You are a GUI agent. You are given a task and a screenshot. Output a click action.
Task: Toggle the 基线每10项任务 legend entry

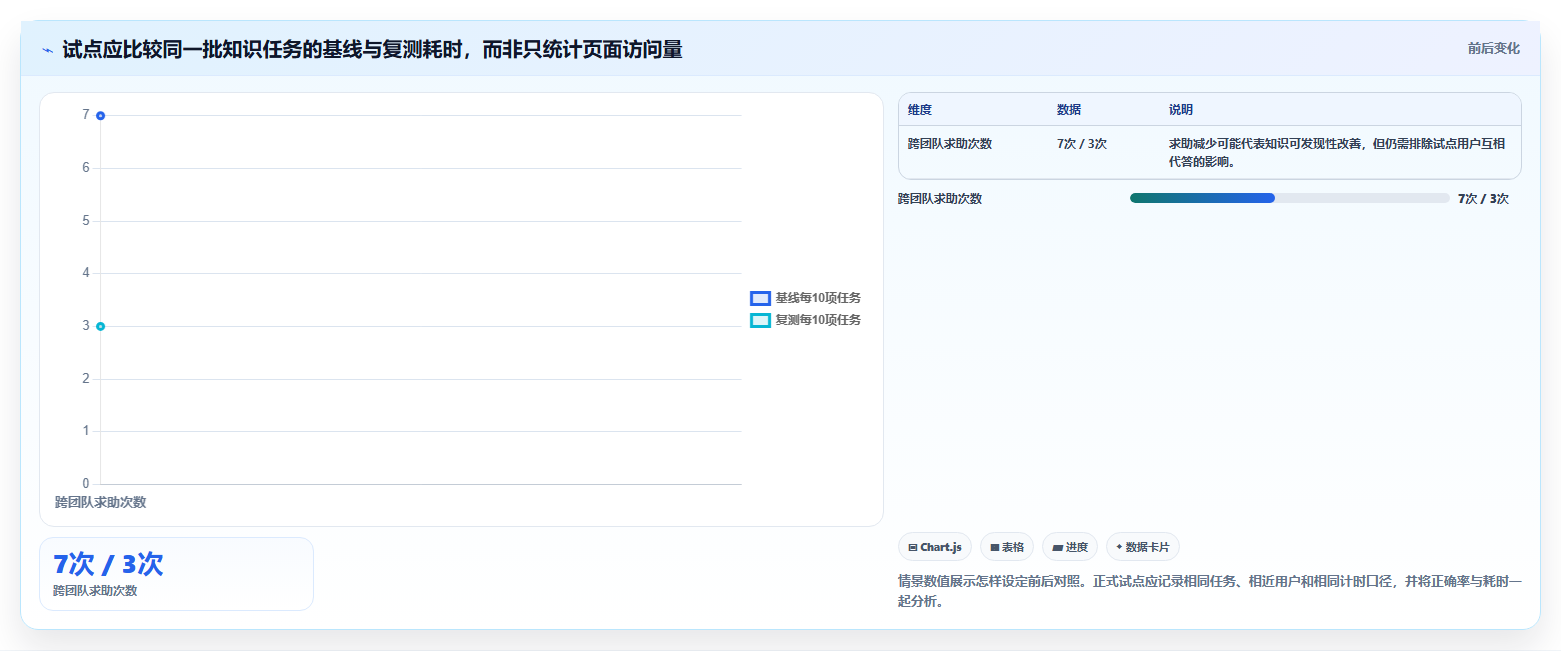point(806,298)
